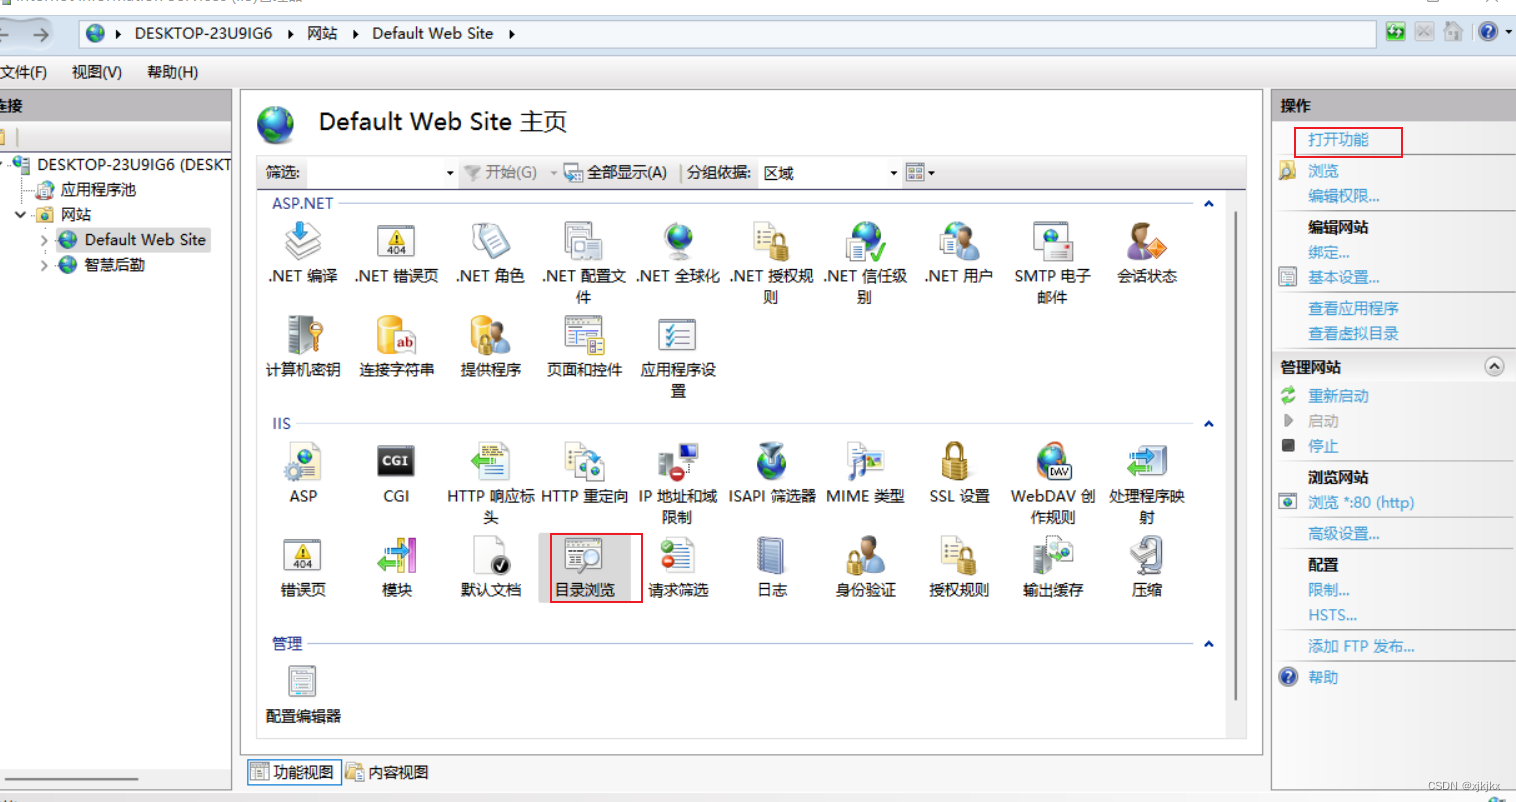The image size is (1516, 802).
Task: Click the forward navigation arrow
Action: pos(41,35)
